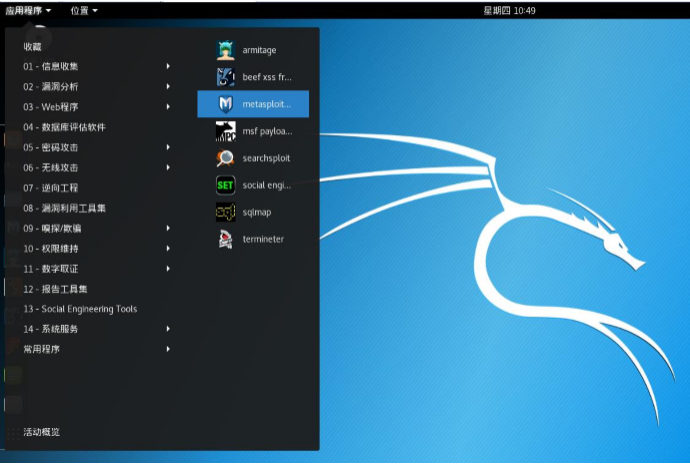Select the termineter label

coord(263,239)
